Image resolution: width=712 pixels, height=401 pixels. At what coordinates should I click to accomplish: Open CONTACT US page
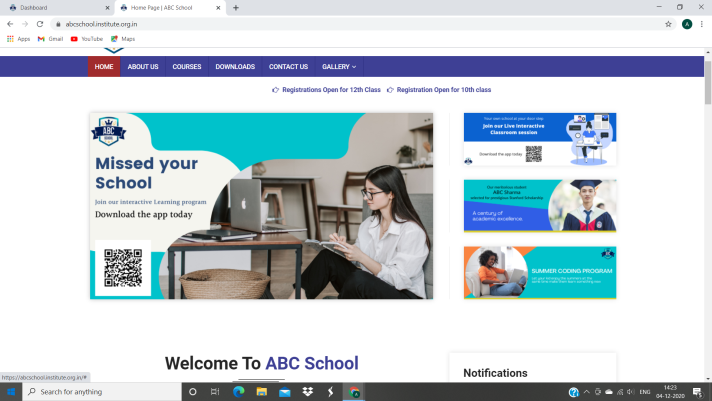[x=288, y=67]
